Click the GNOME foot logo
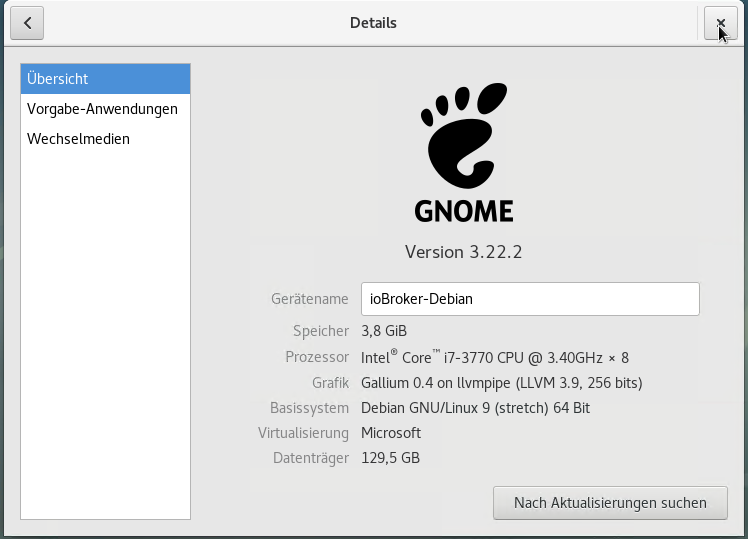The width and height of the screenshot is (748, 541). pyautogui.click(x=464, y=135)
